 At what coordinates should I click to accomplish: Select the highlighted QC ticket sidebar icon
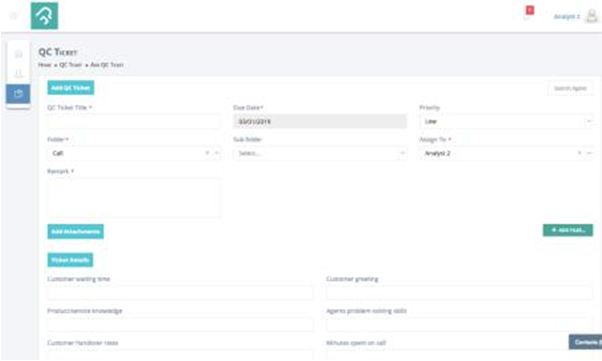point(18,94)
